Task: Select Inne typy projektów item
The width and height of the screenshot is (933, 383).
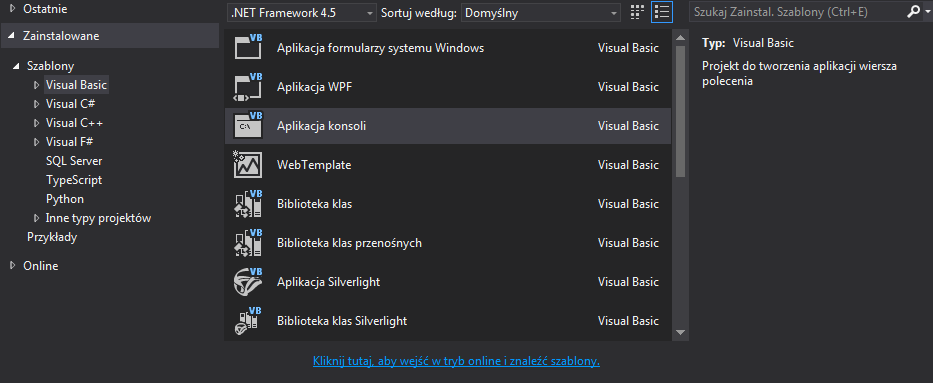Action: tap(98, 218)
